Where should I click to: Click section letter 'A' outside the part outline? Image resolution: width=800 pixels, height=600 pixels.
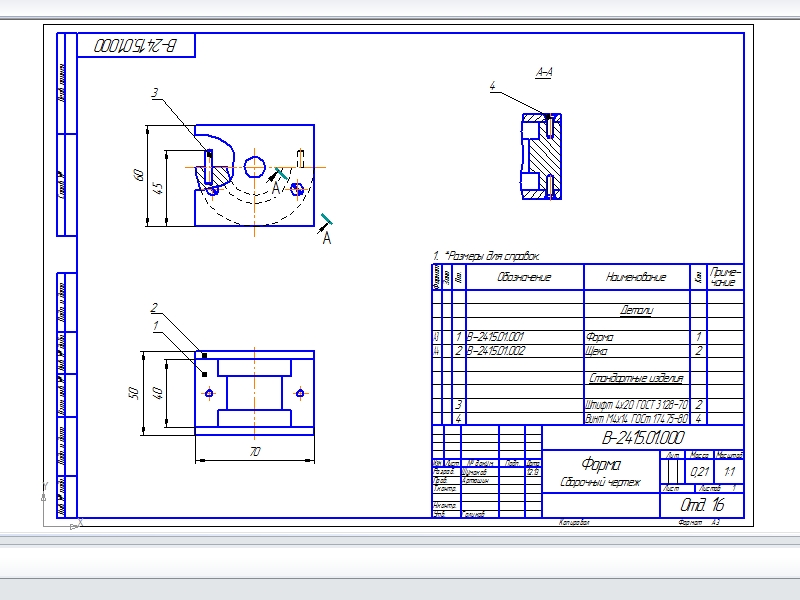coord(327,238)
